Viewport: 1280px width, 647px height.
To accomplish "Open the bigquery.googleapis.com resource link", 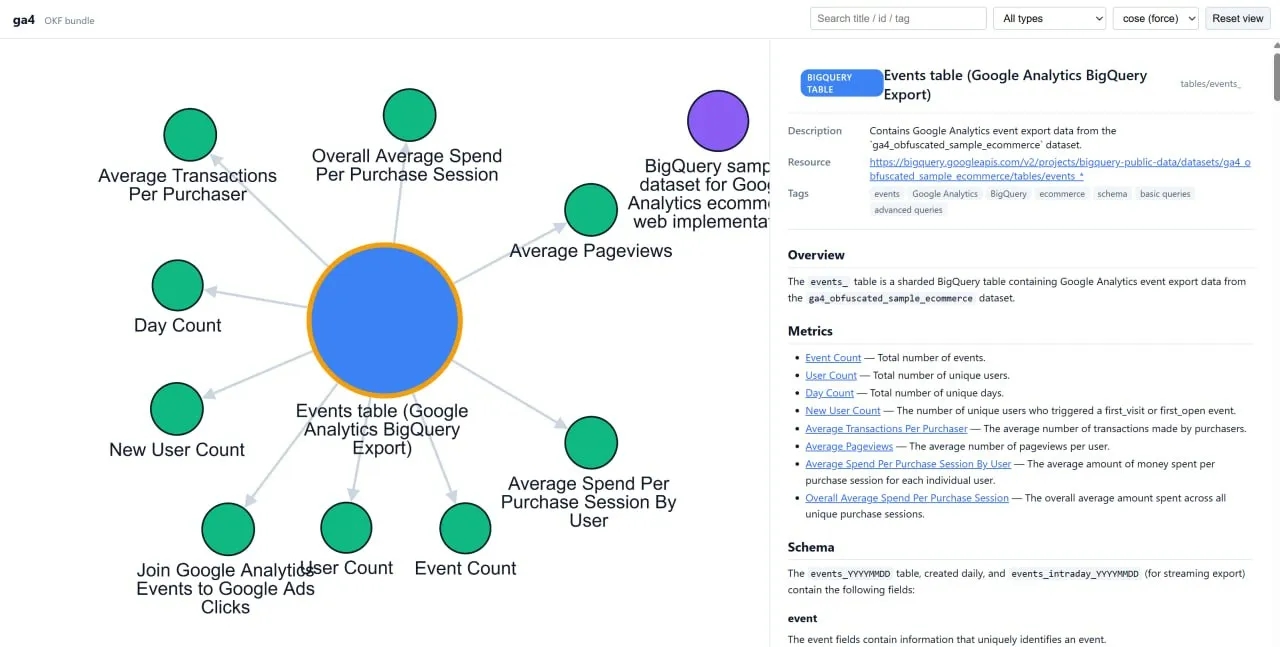I will click(x=1059, y=169).
